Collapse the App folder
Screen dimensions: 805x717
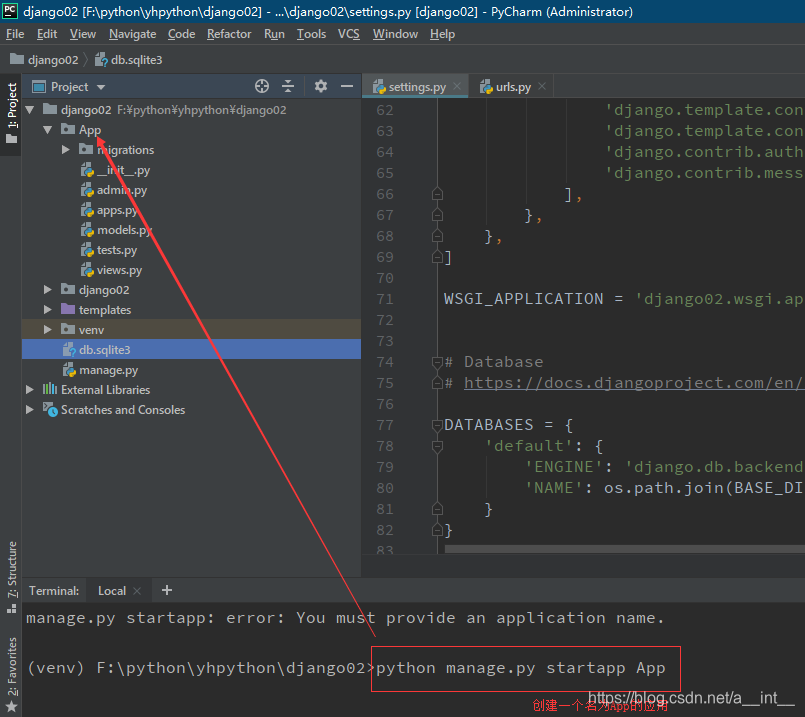[x=48, y=129]
